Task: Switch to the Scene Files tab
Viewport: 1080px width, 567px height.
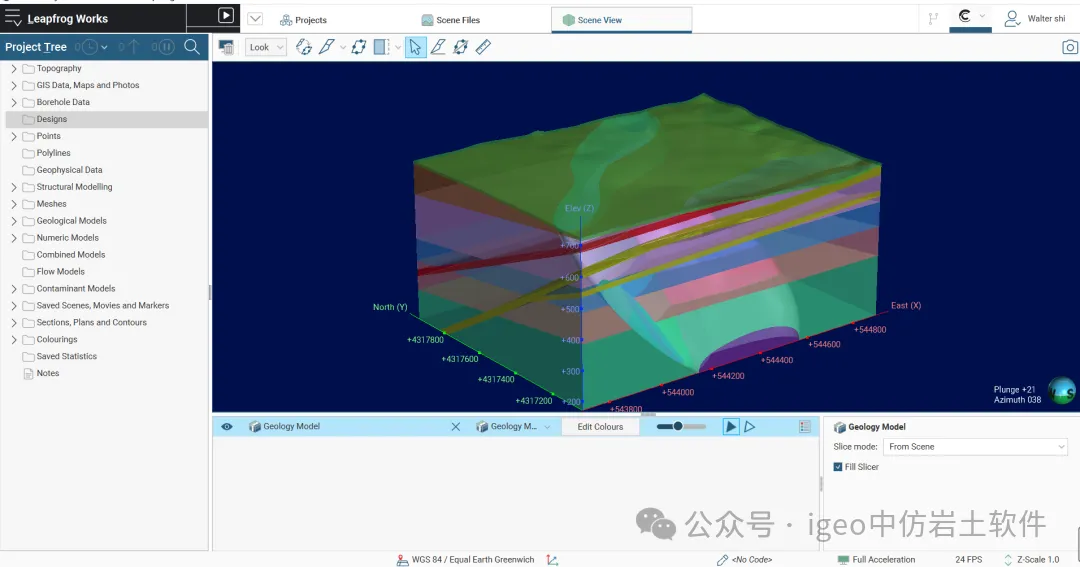Action: (x=450, y=20)
